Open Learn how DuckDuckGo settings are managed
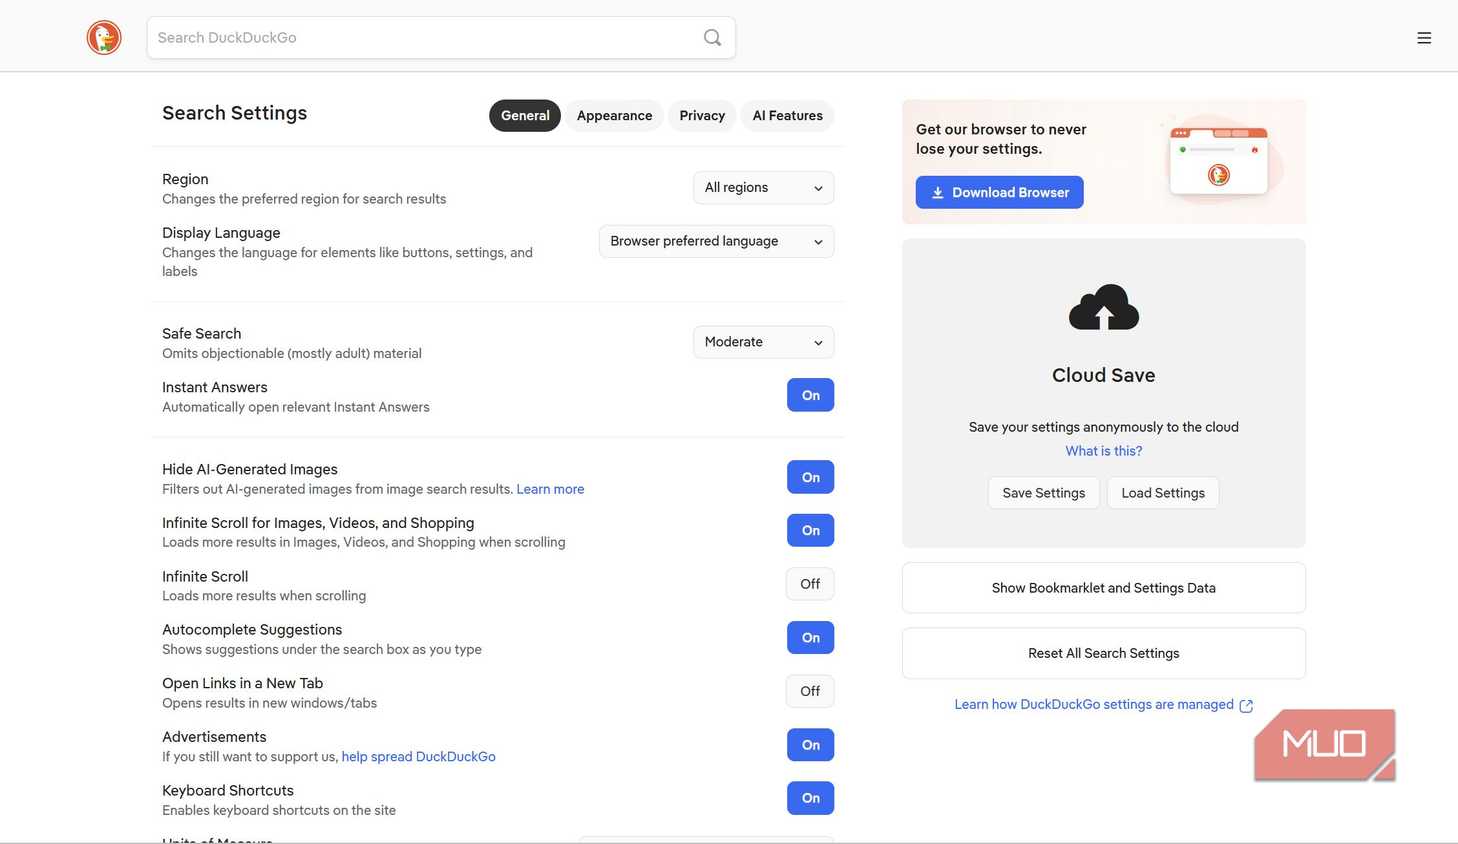This screenshot has width=1458, height=844. point(1094,705)
